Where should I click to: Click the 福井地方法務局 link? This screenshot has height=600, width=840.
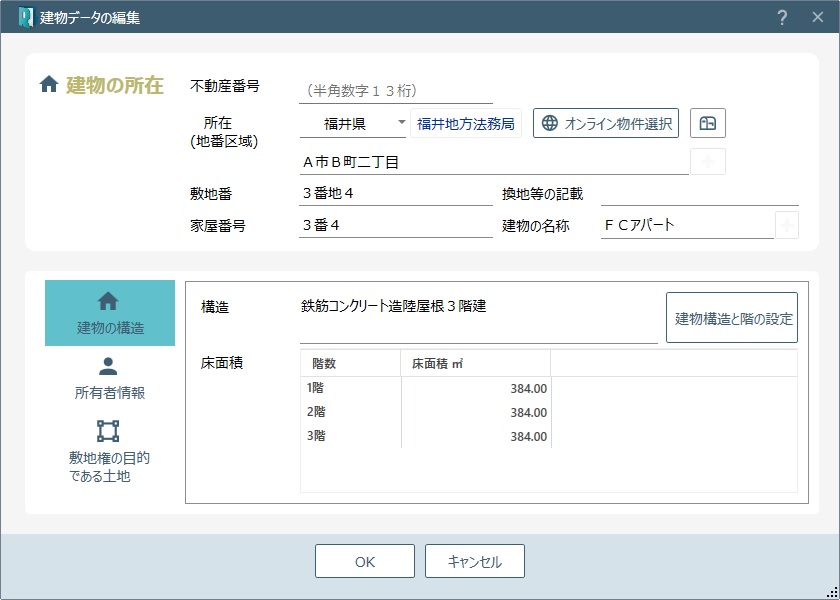click(466, 124)
